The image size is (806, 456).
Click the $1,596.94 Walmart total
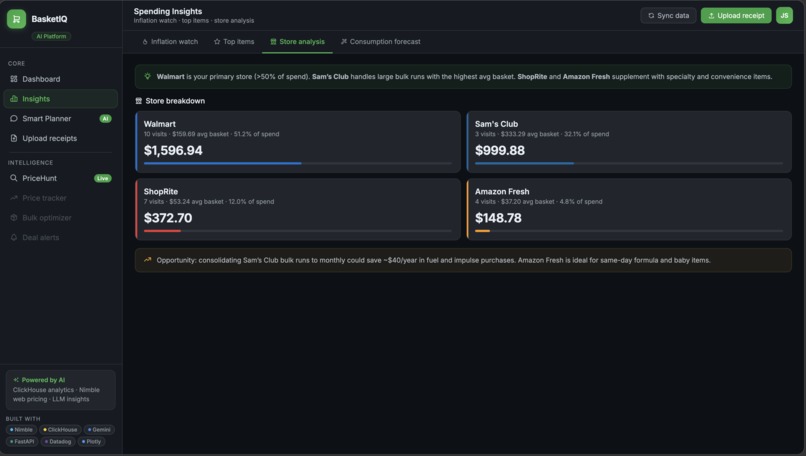point(173,151)
